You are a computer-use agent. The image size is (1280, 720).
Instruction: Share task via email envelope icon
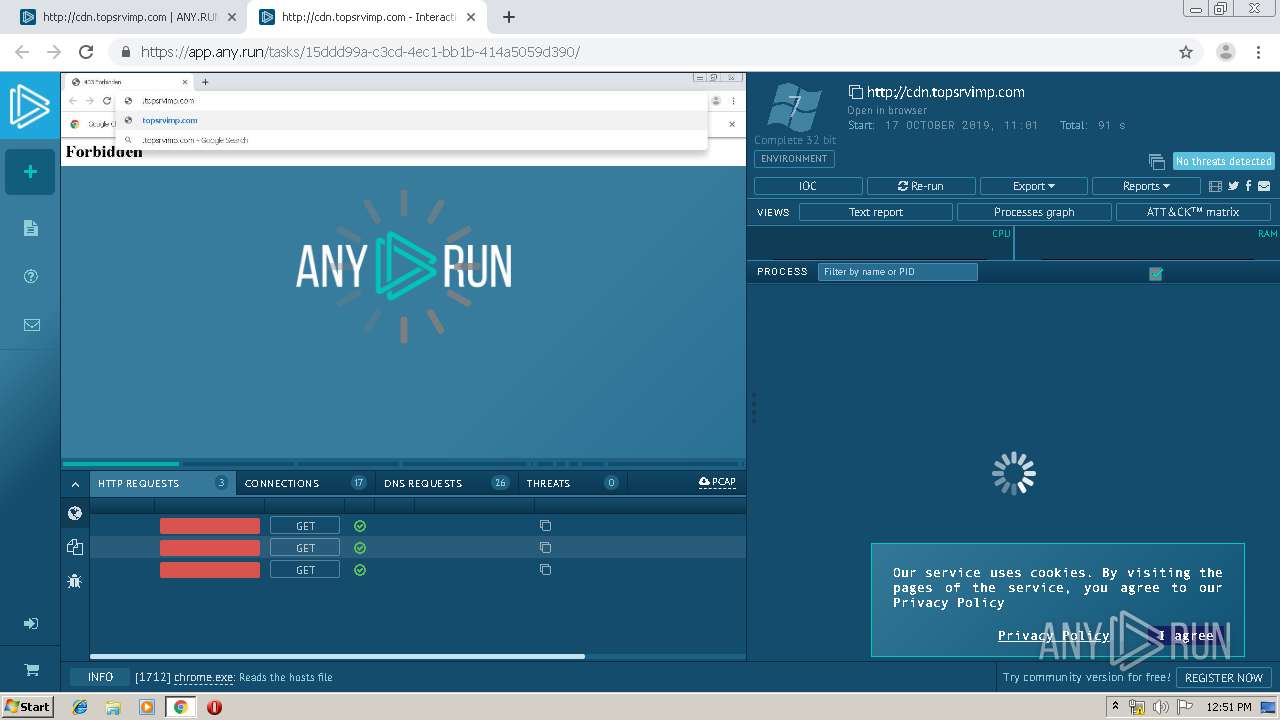[x=1264, y=186]
